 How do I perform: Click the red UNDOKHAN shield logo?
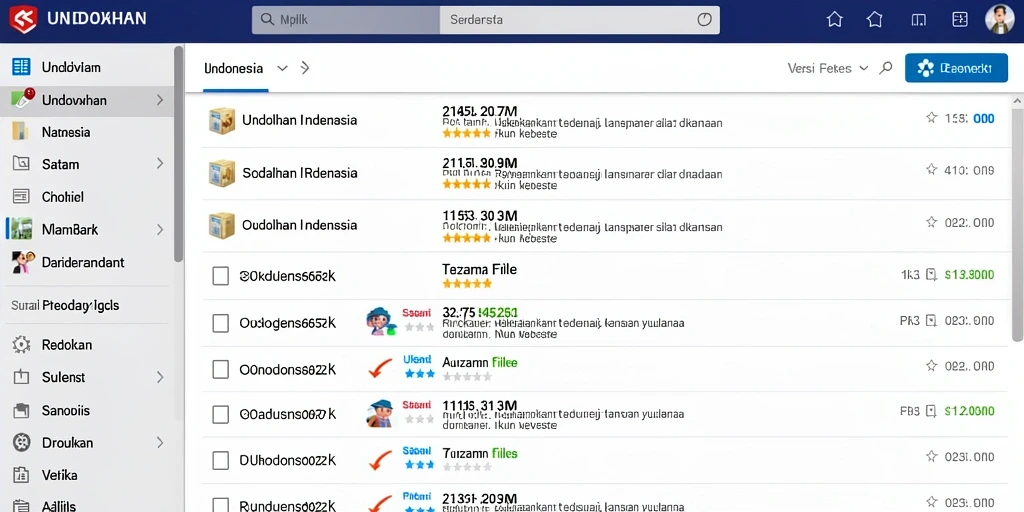(23, 18)
